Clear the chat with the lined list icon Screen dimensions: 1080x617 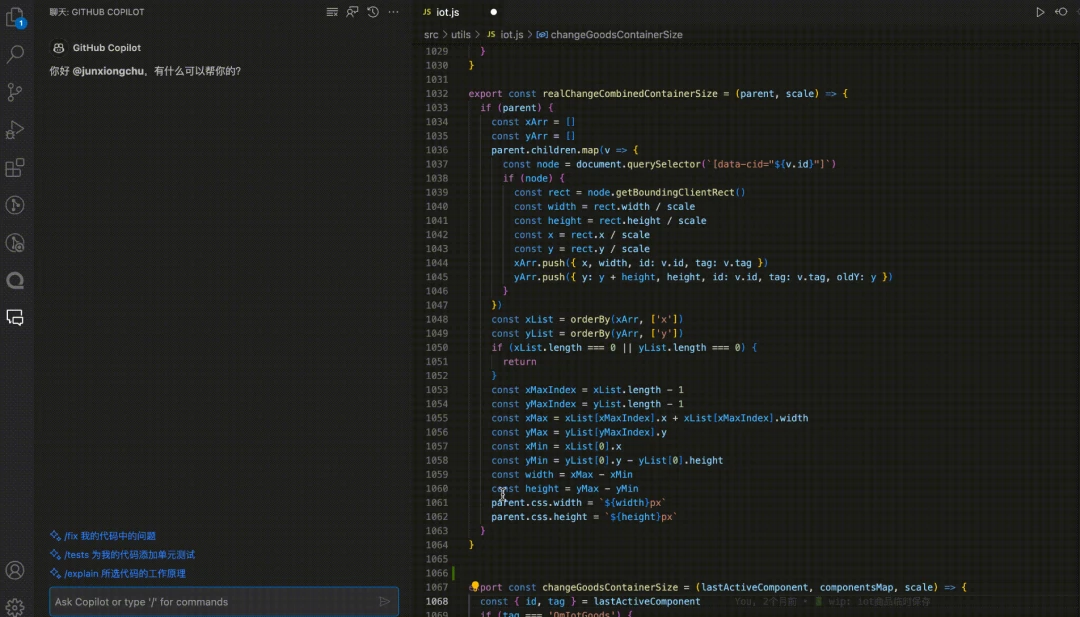[332, 12]
